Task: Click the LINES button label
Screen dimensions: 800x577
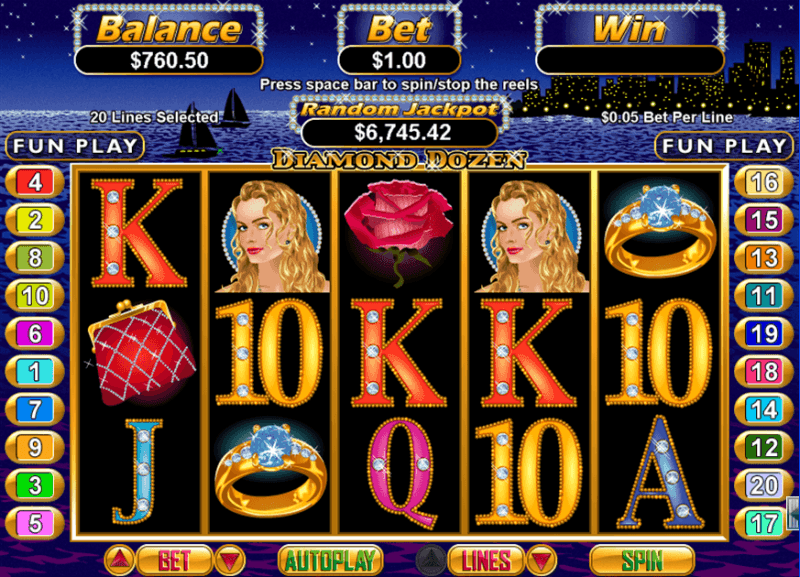Action: tap(486, 560)
